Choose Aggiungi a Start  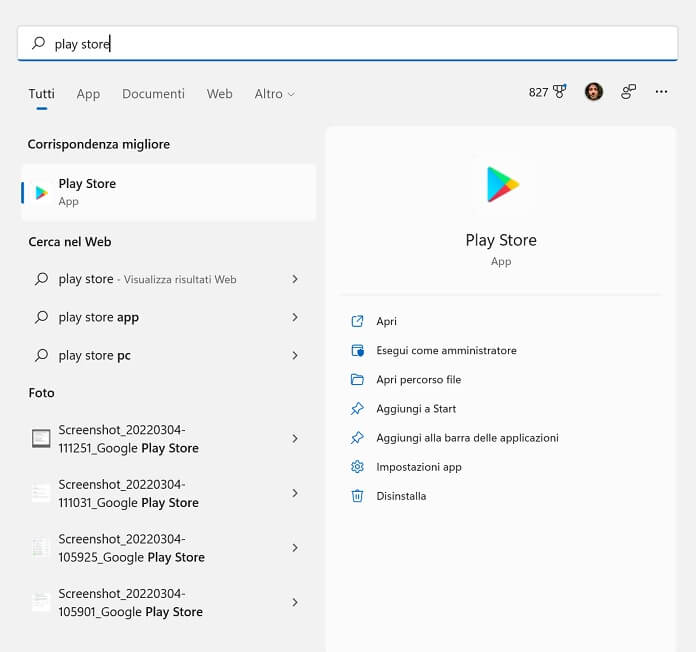coord(416,409)
